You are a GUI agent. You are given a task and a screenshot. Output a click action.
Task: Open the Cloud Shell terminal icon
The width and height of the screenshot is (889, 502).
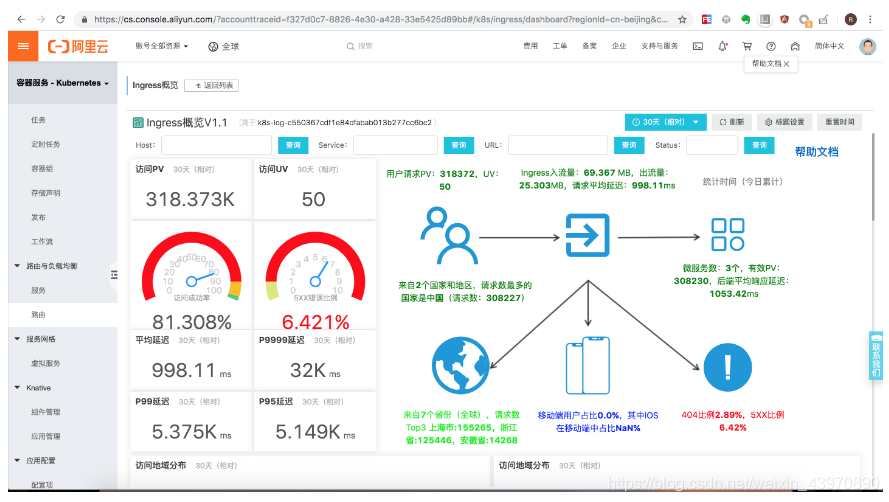[x=698, y=47]
